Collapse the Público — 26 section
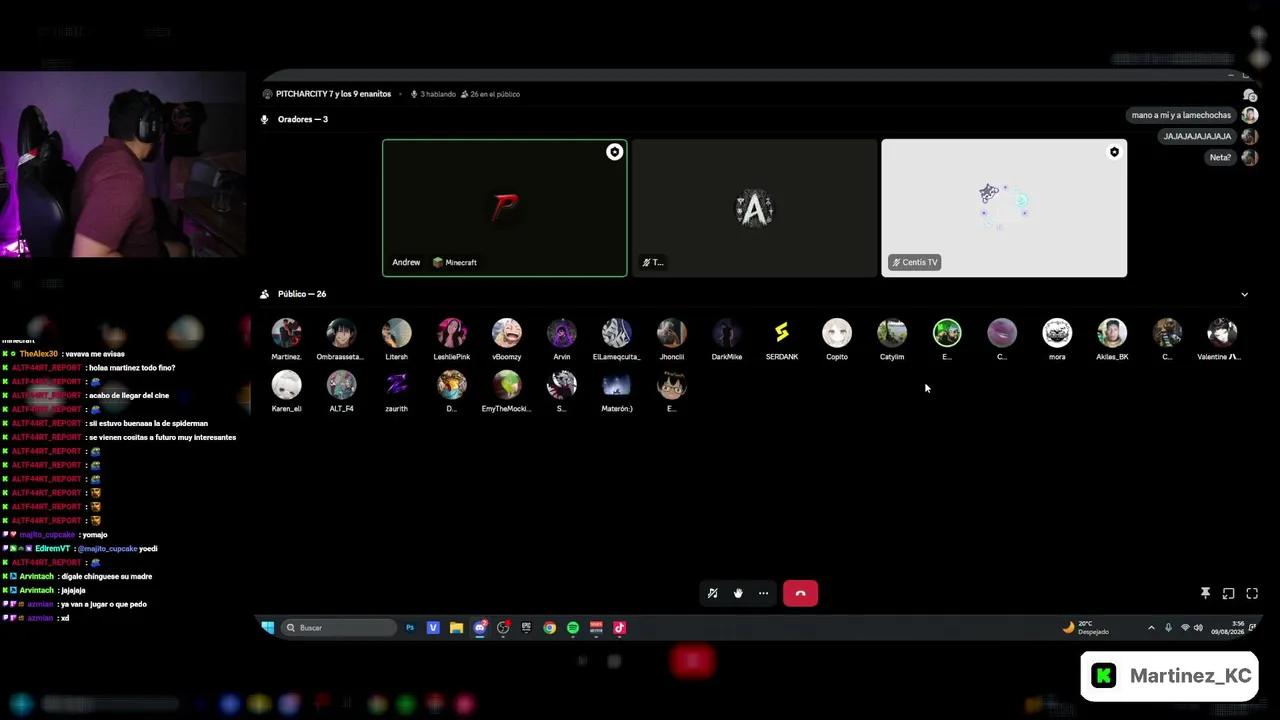Screen dimensions: 1280x720 (x=1244, y=294)
